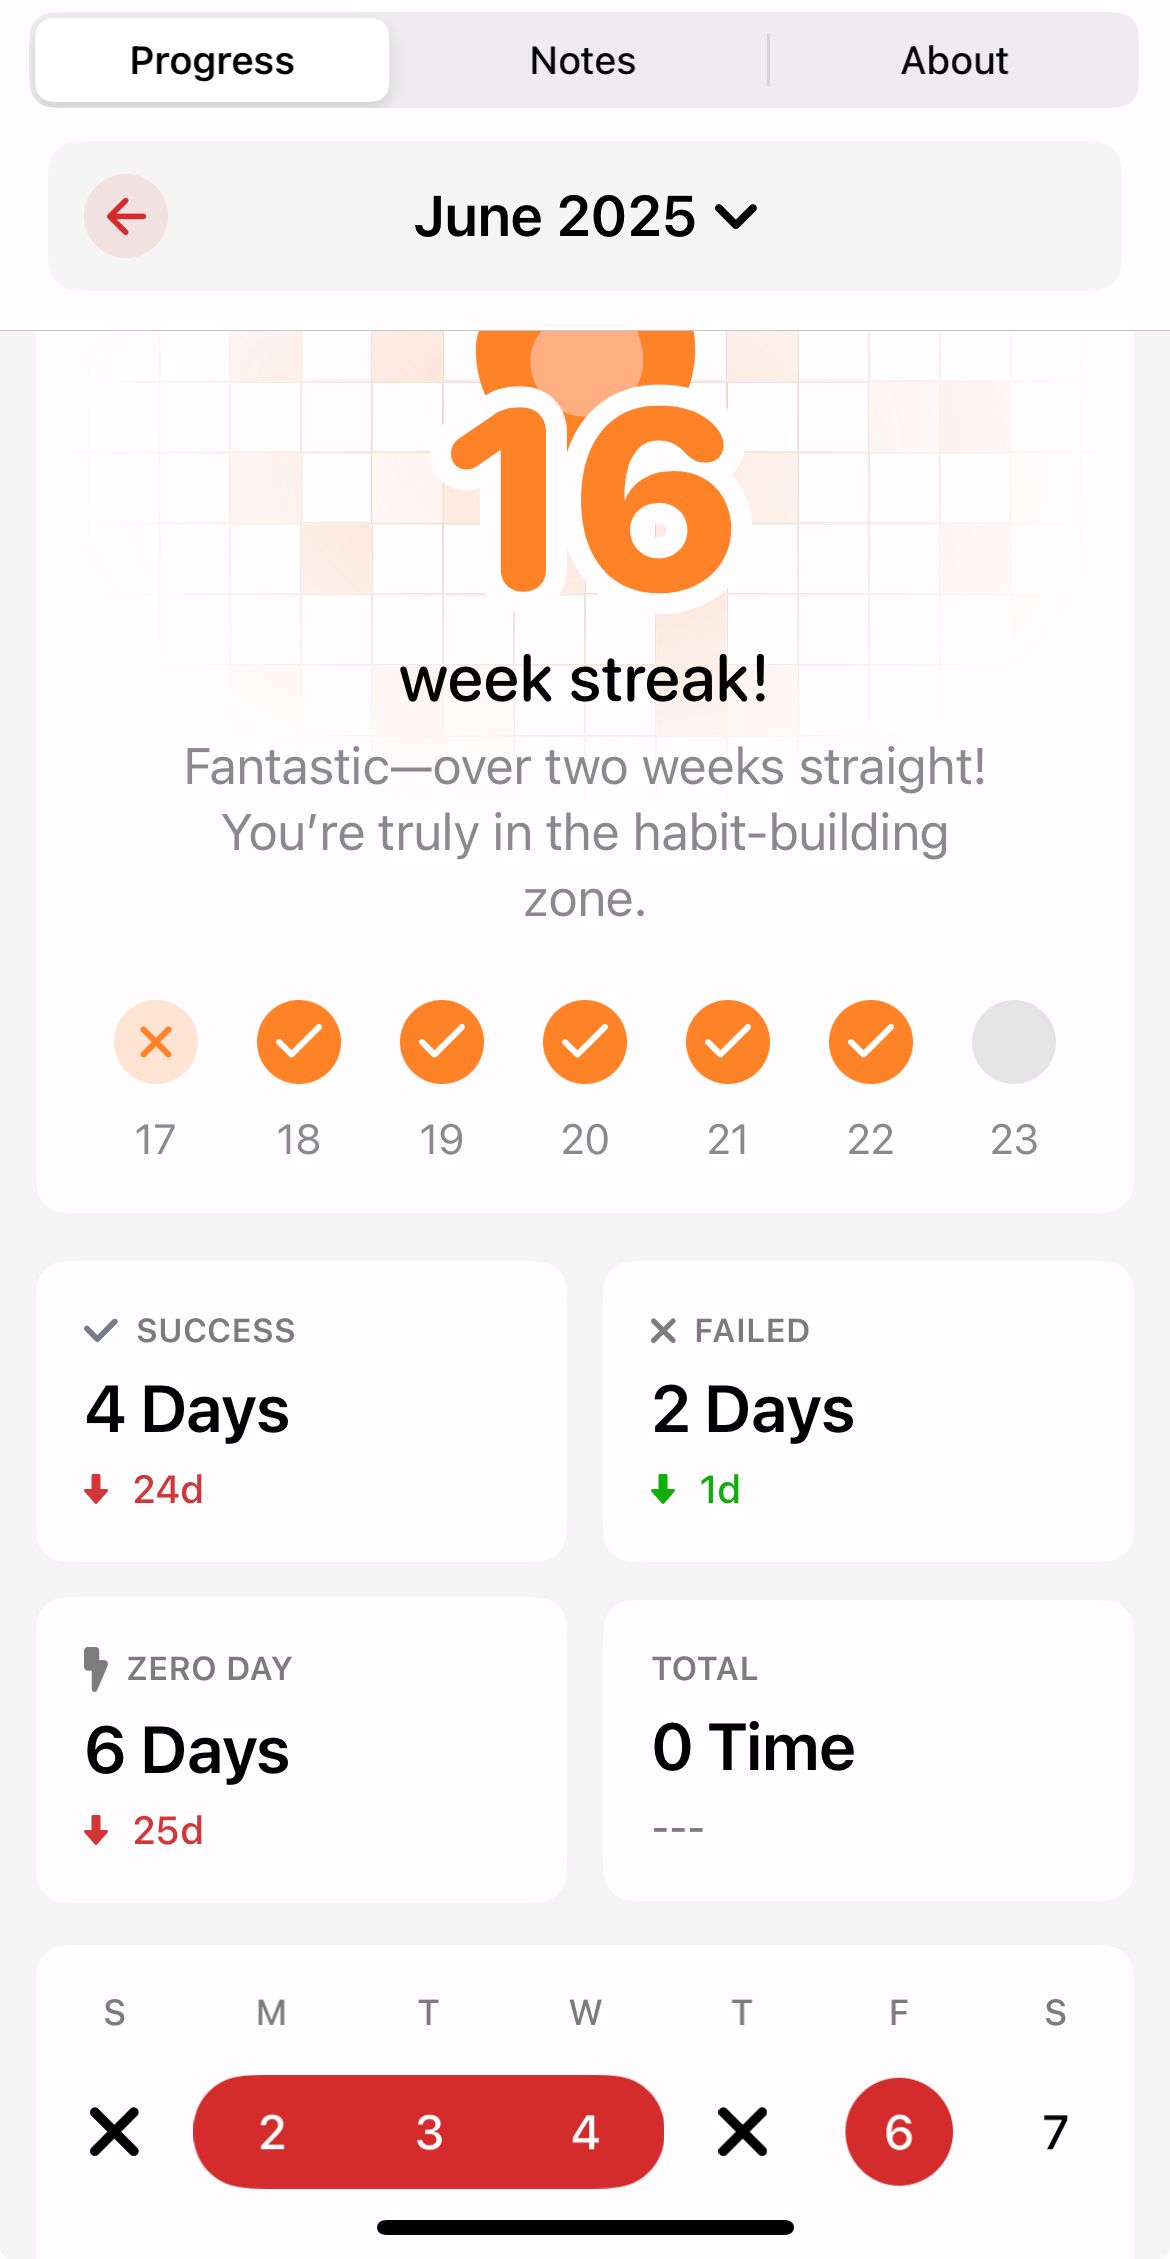Toggle the checkmark circle for day 18
The image size is (1170, 2259).
tap(299, 1042)
